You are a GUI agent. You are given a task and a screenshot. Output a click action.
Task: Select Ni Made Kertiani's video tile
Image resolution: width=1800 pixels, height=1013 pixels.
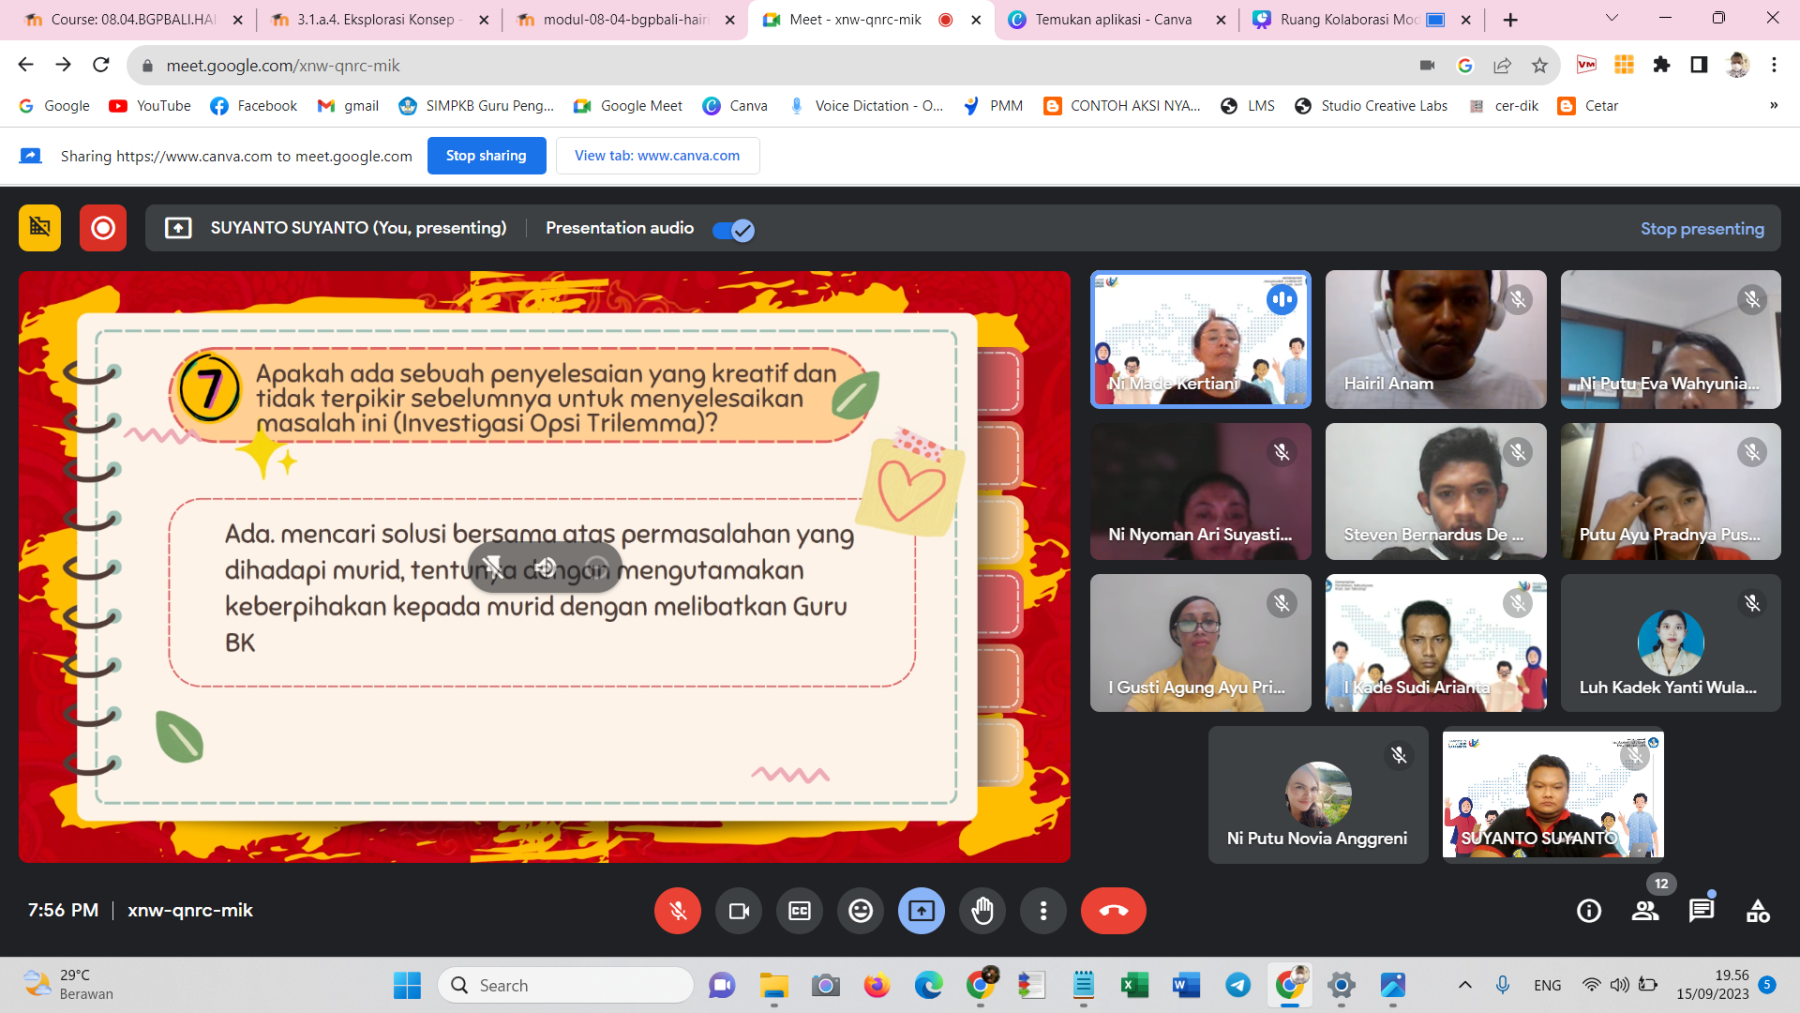[1200, 340]
